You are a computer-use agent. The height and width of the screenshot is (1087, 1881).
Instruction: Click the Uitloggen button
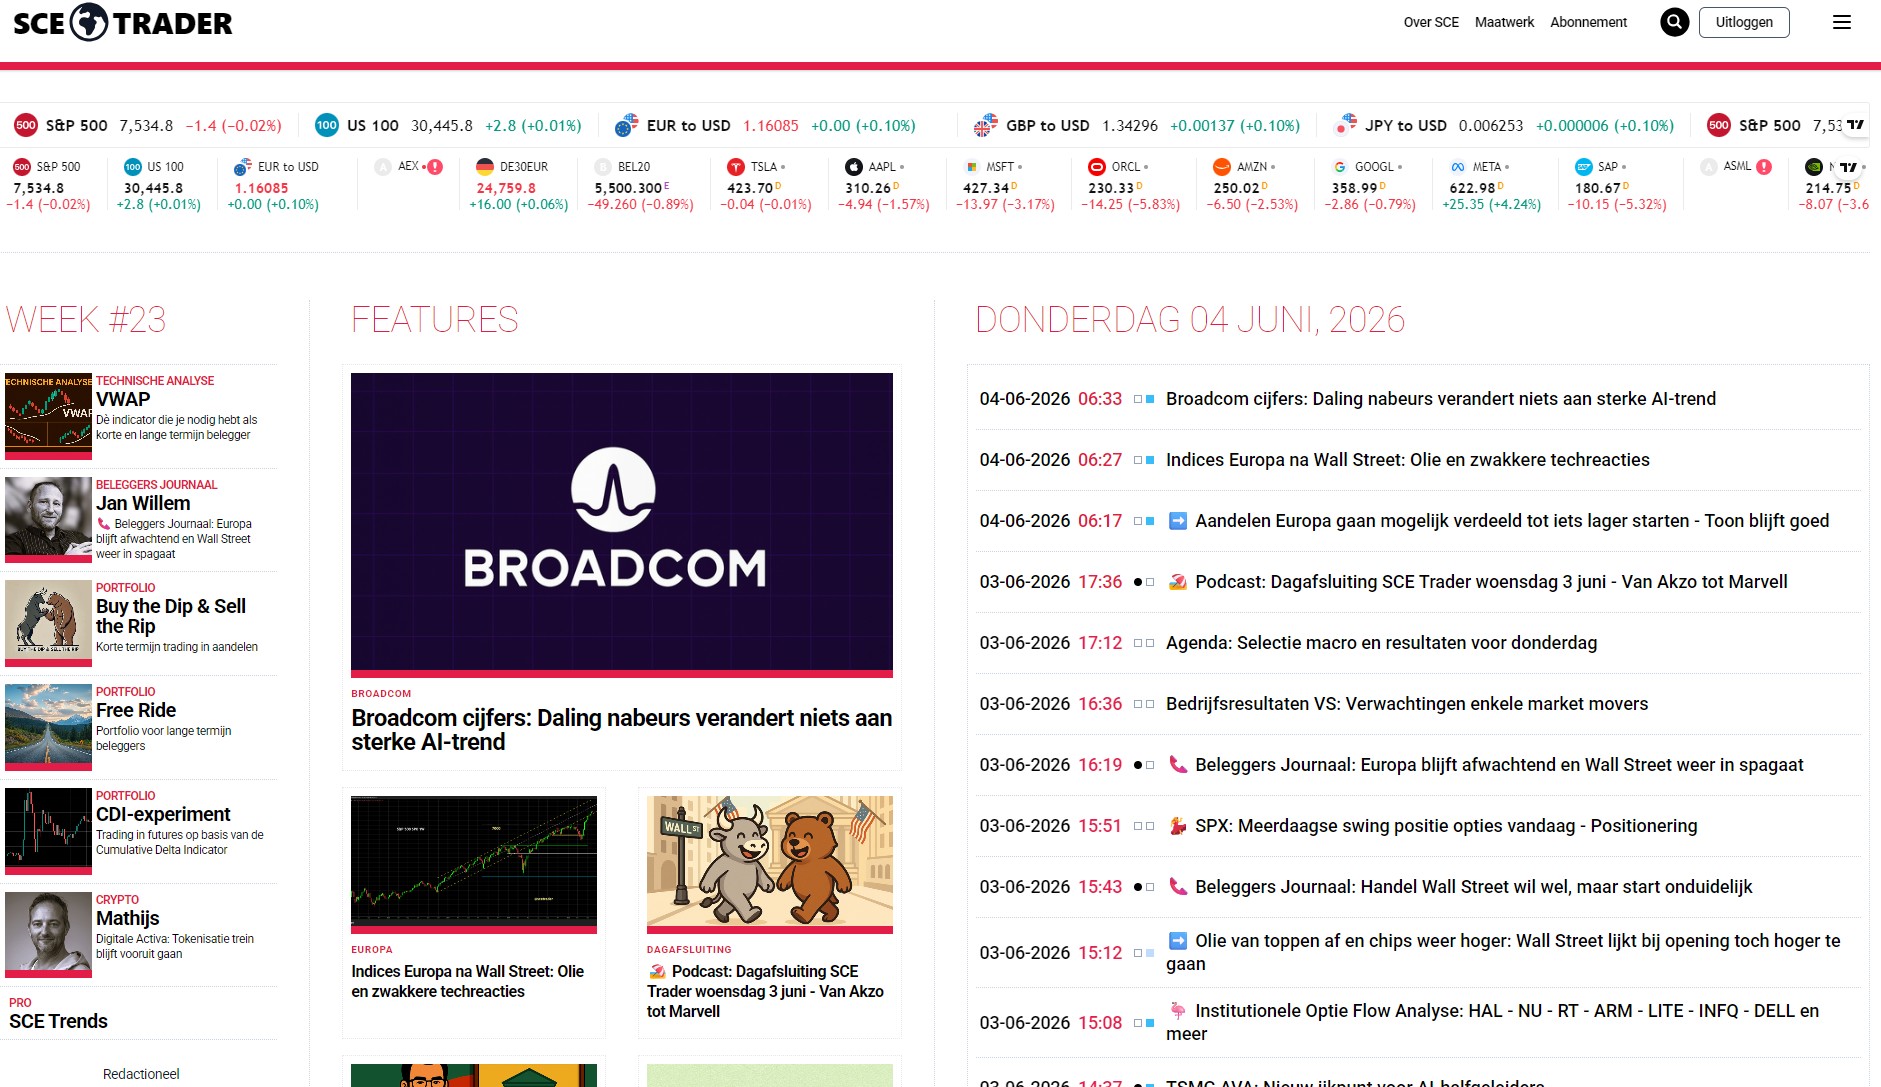1744,22
